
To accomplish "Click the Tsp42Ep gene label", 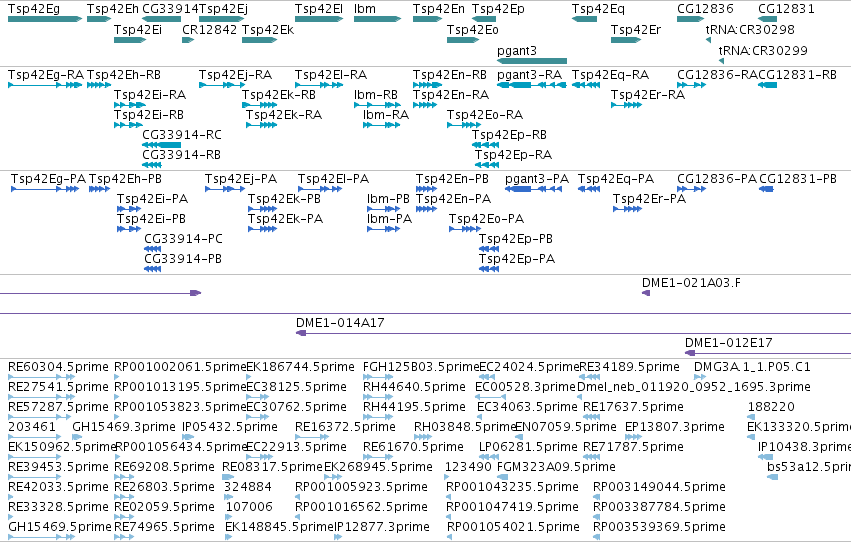I will [x=498, y=9].
